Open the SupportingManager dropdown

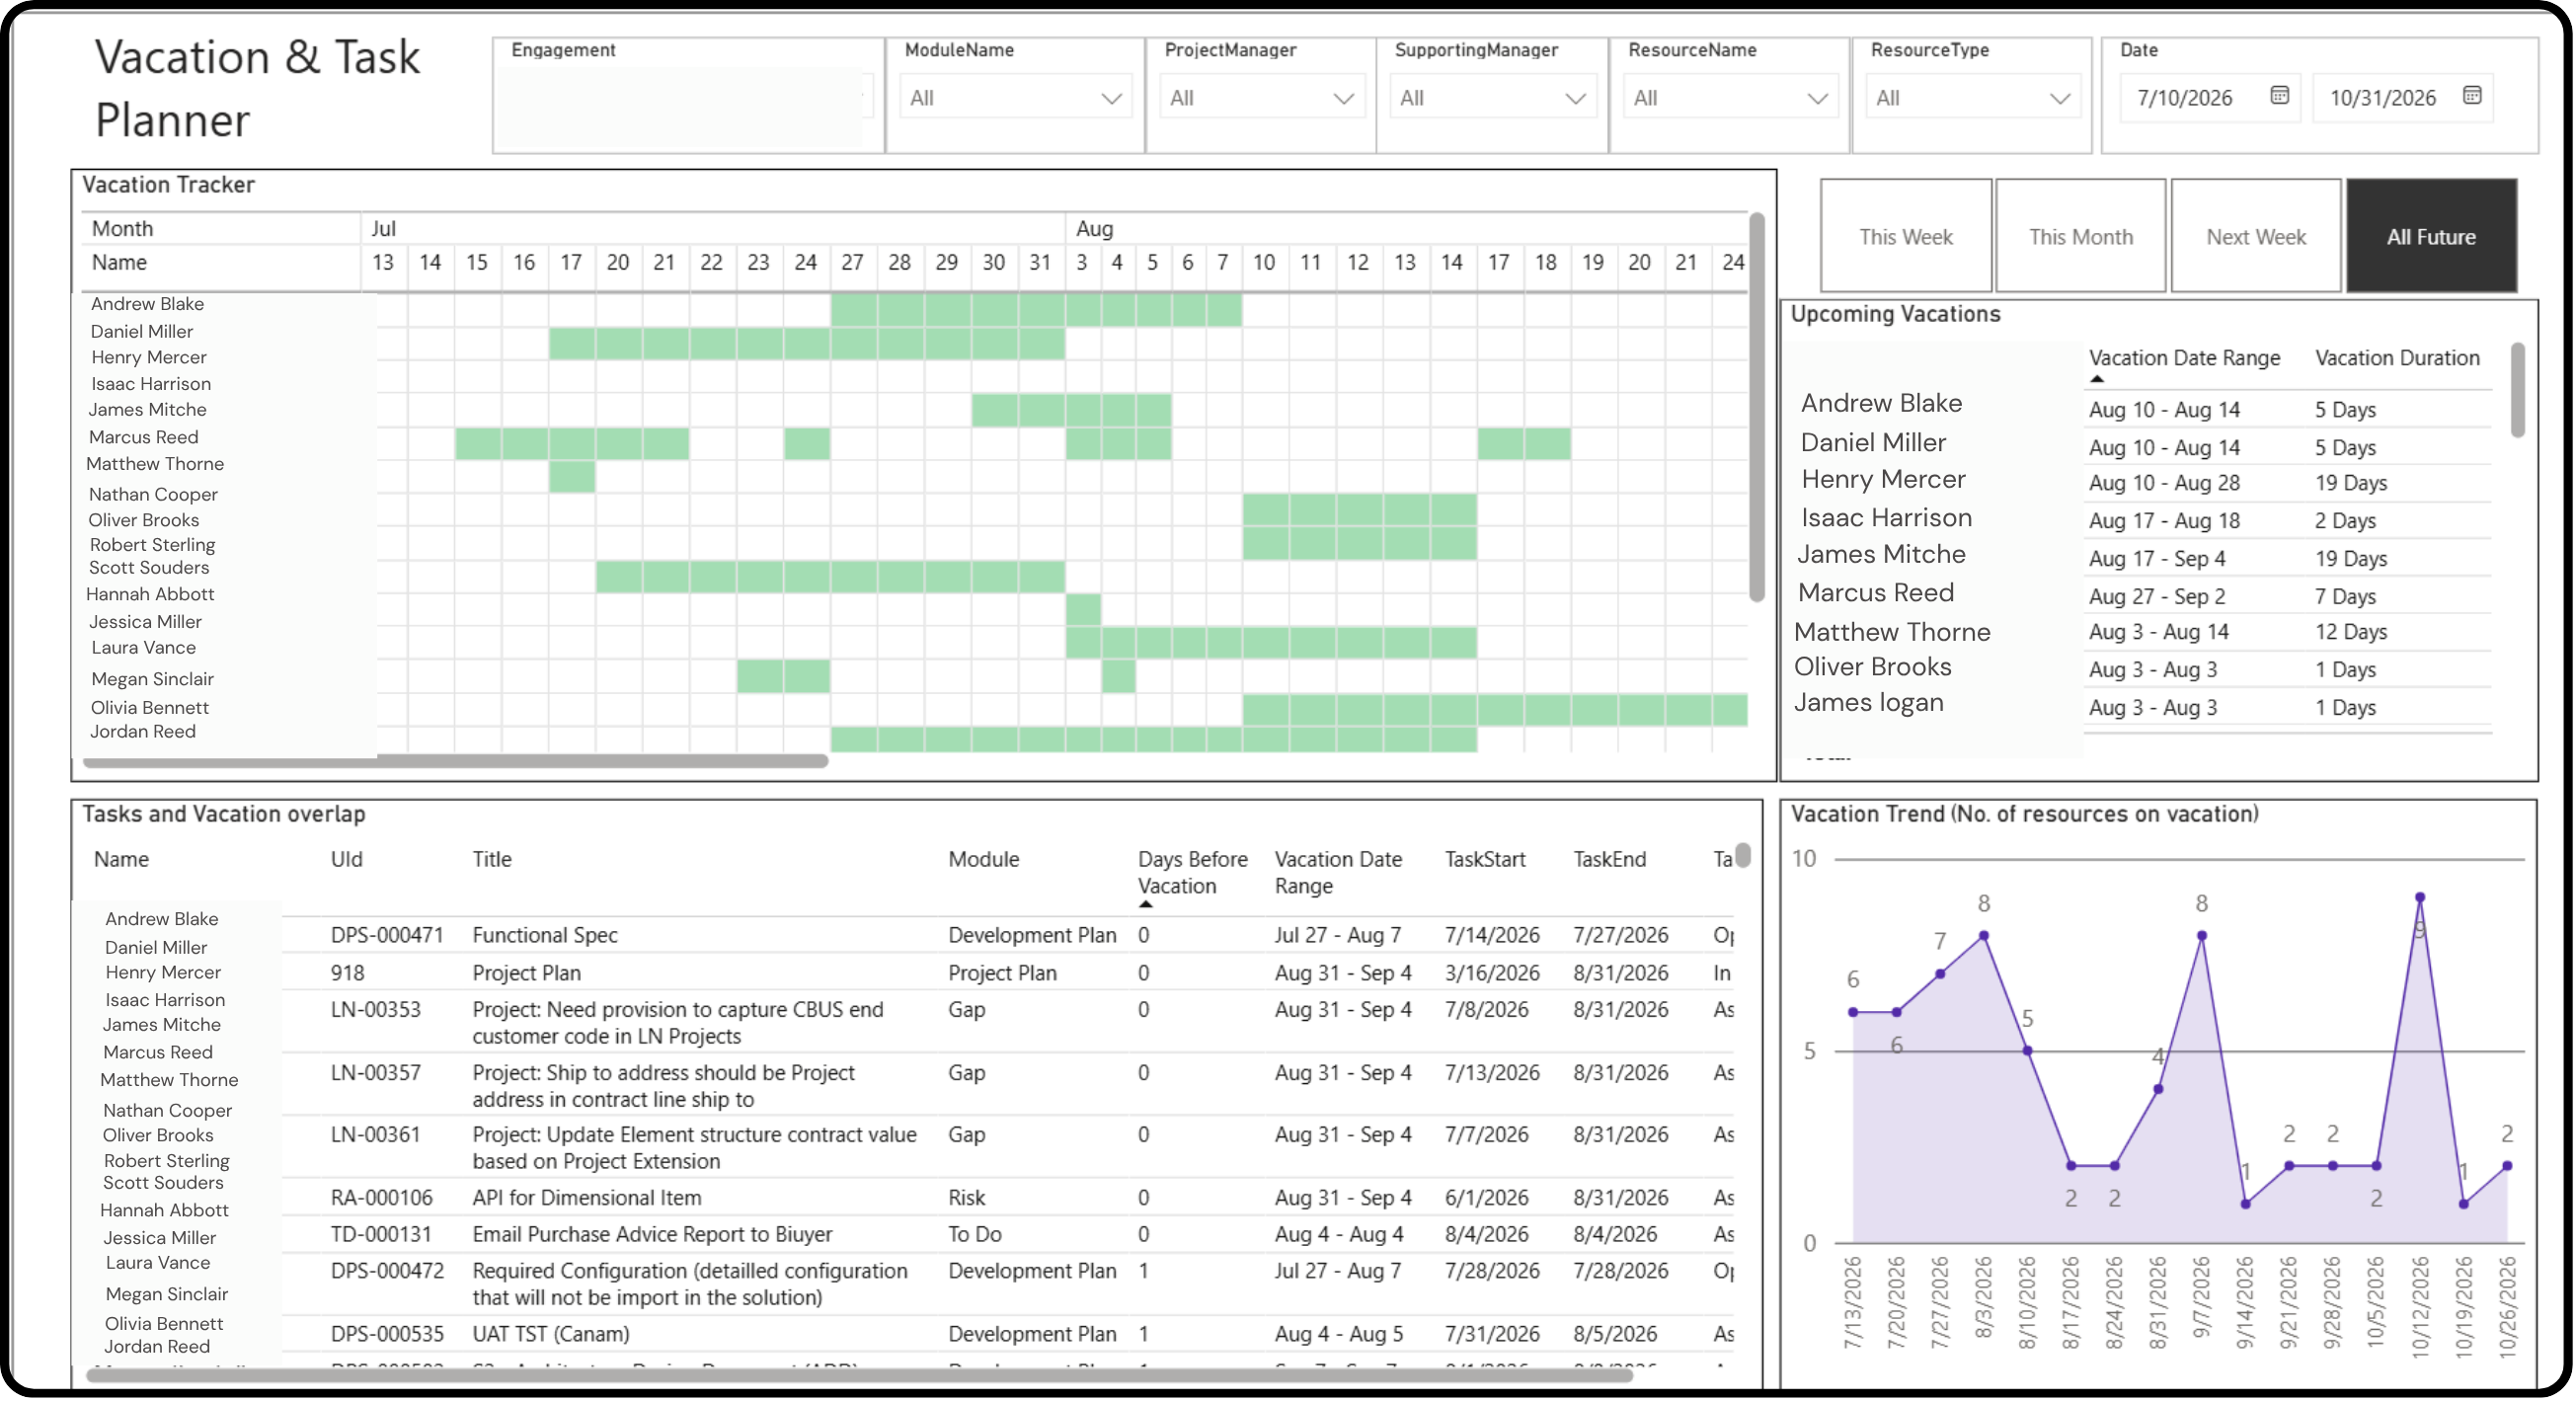(1493, 98)
